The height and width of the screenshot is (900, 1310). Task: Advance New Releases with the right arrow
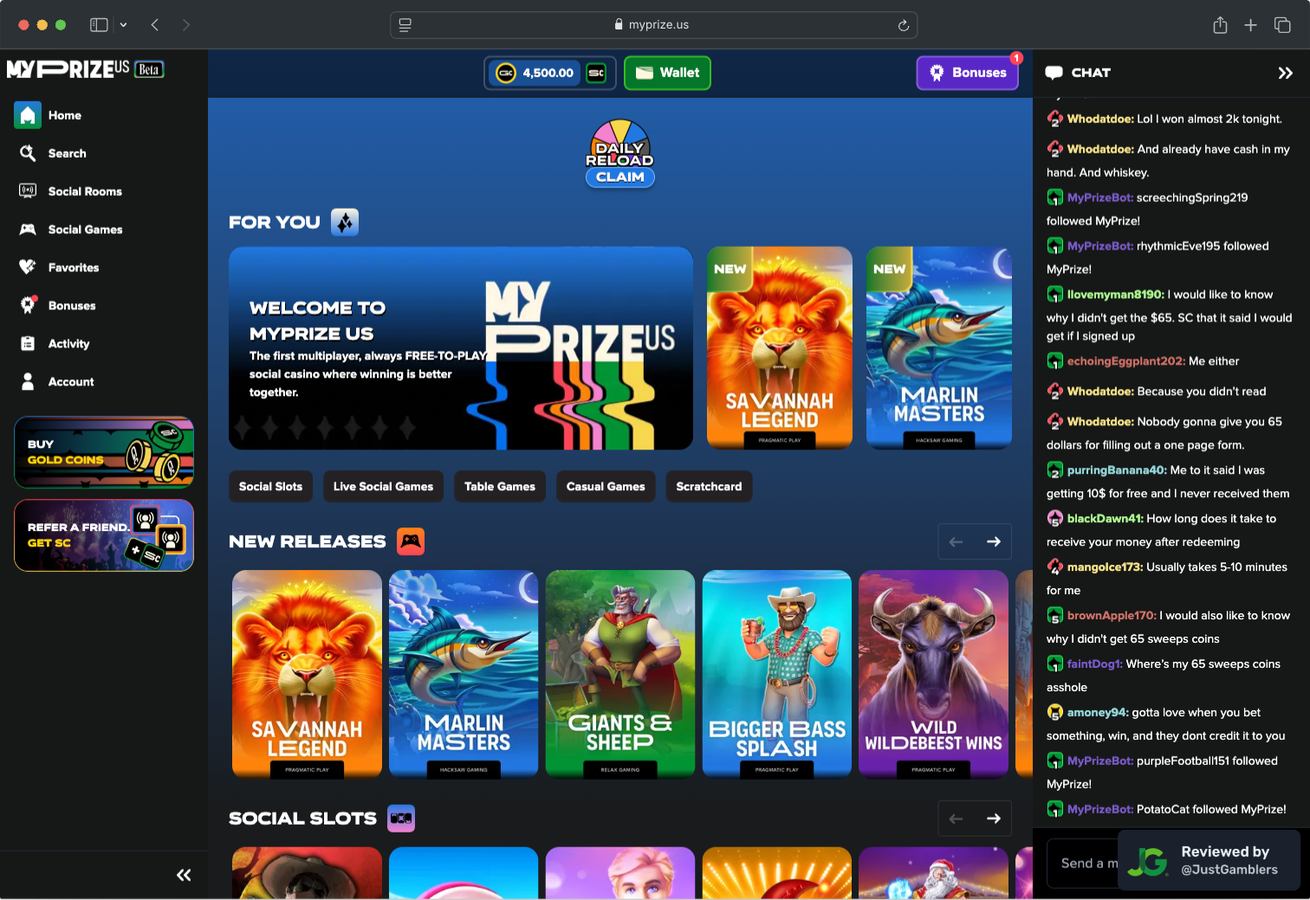[993, 541]
